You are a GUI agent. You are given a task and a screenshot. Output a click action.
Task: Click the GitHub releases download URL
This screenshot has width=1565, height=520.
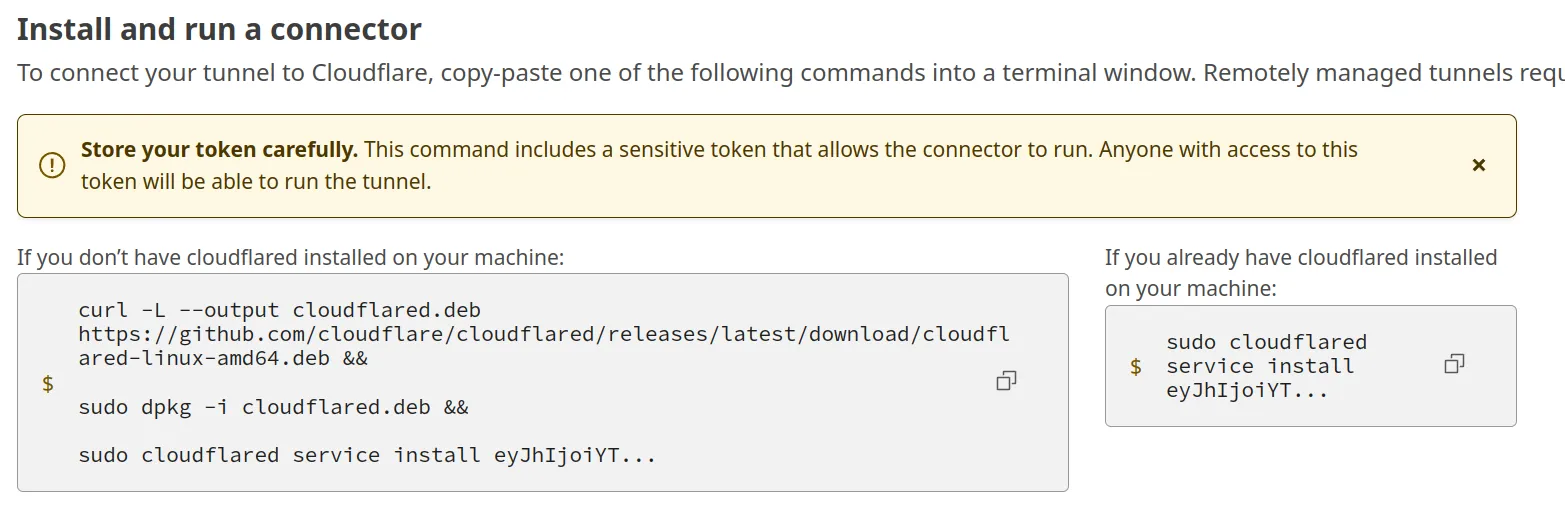coord(543,334)
